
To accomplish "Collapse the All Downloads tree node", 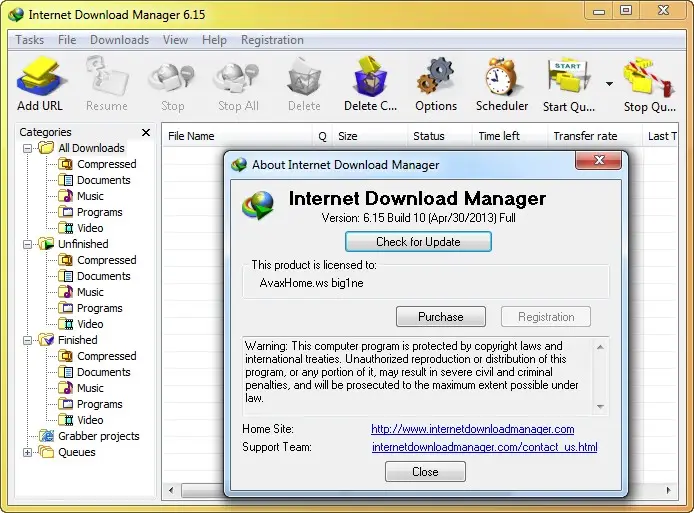I will pos(27,148).
